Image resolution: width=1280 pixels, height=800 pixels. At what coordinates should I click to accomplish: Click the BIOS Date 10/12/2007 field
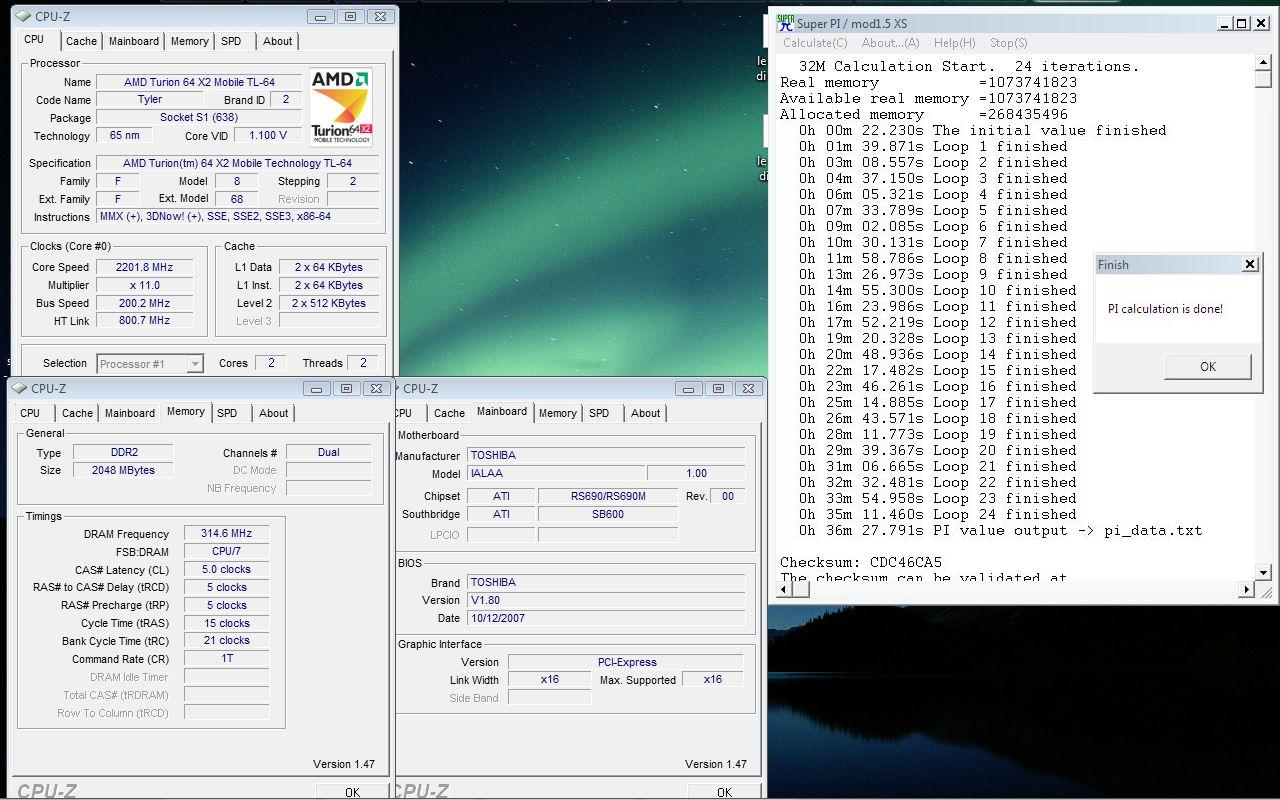point(606,618)
